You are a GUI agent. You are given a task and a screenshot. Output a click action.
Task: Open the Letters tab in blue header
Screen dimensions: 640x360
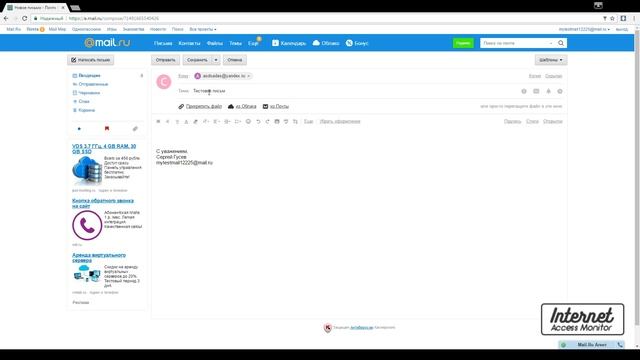(163, 43)
